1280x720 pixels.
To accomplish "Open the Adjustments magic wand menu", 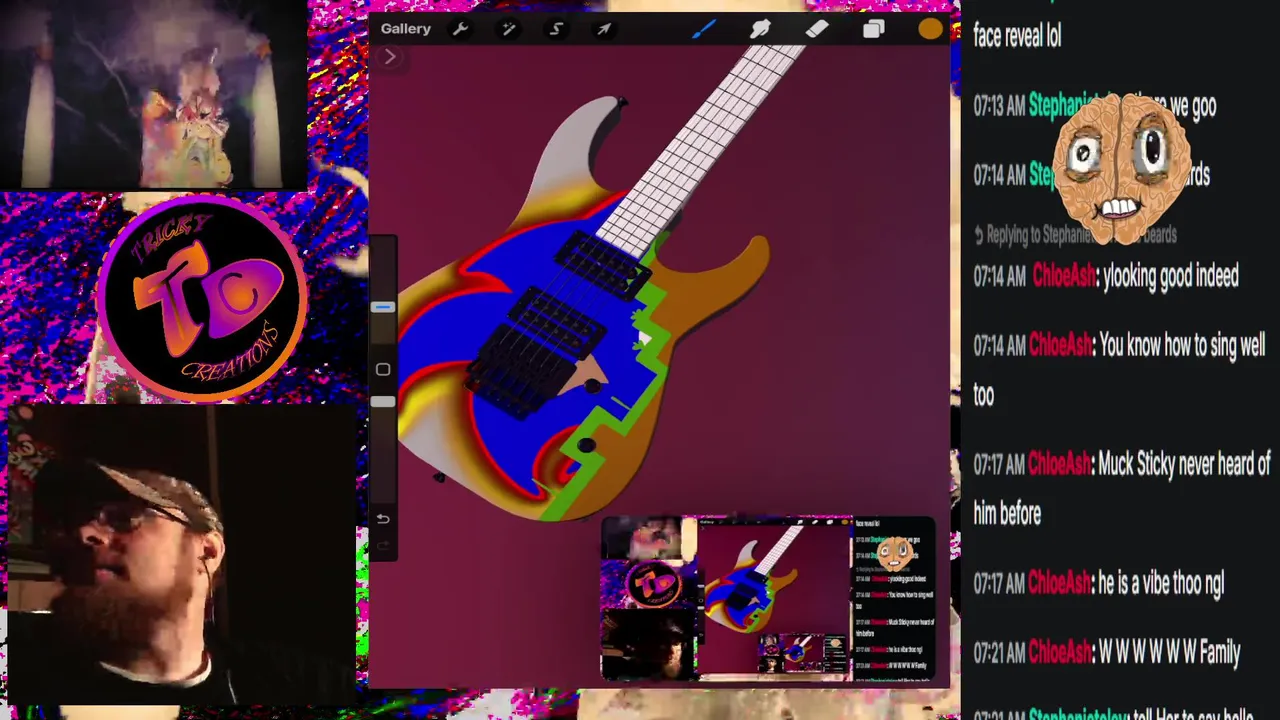I will pyautogui.click(x=508, y=29).
